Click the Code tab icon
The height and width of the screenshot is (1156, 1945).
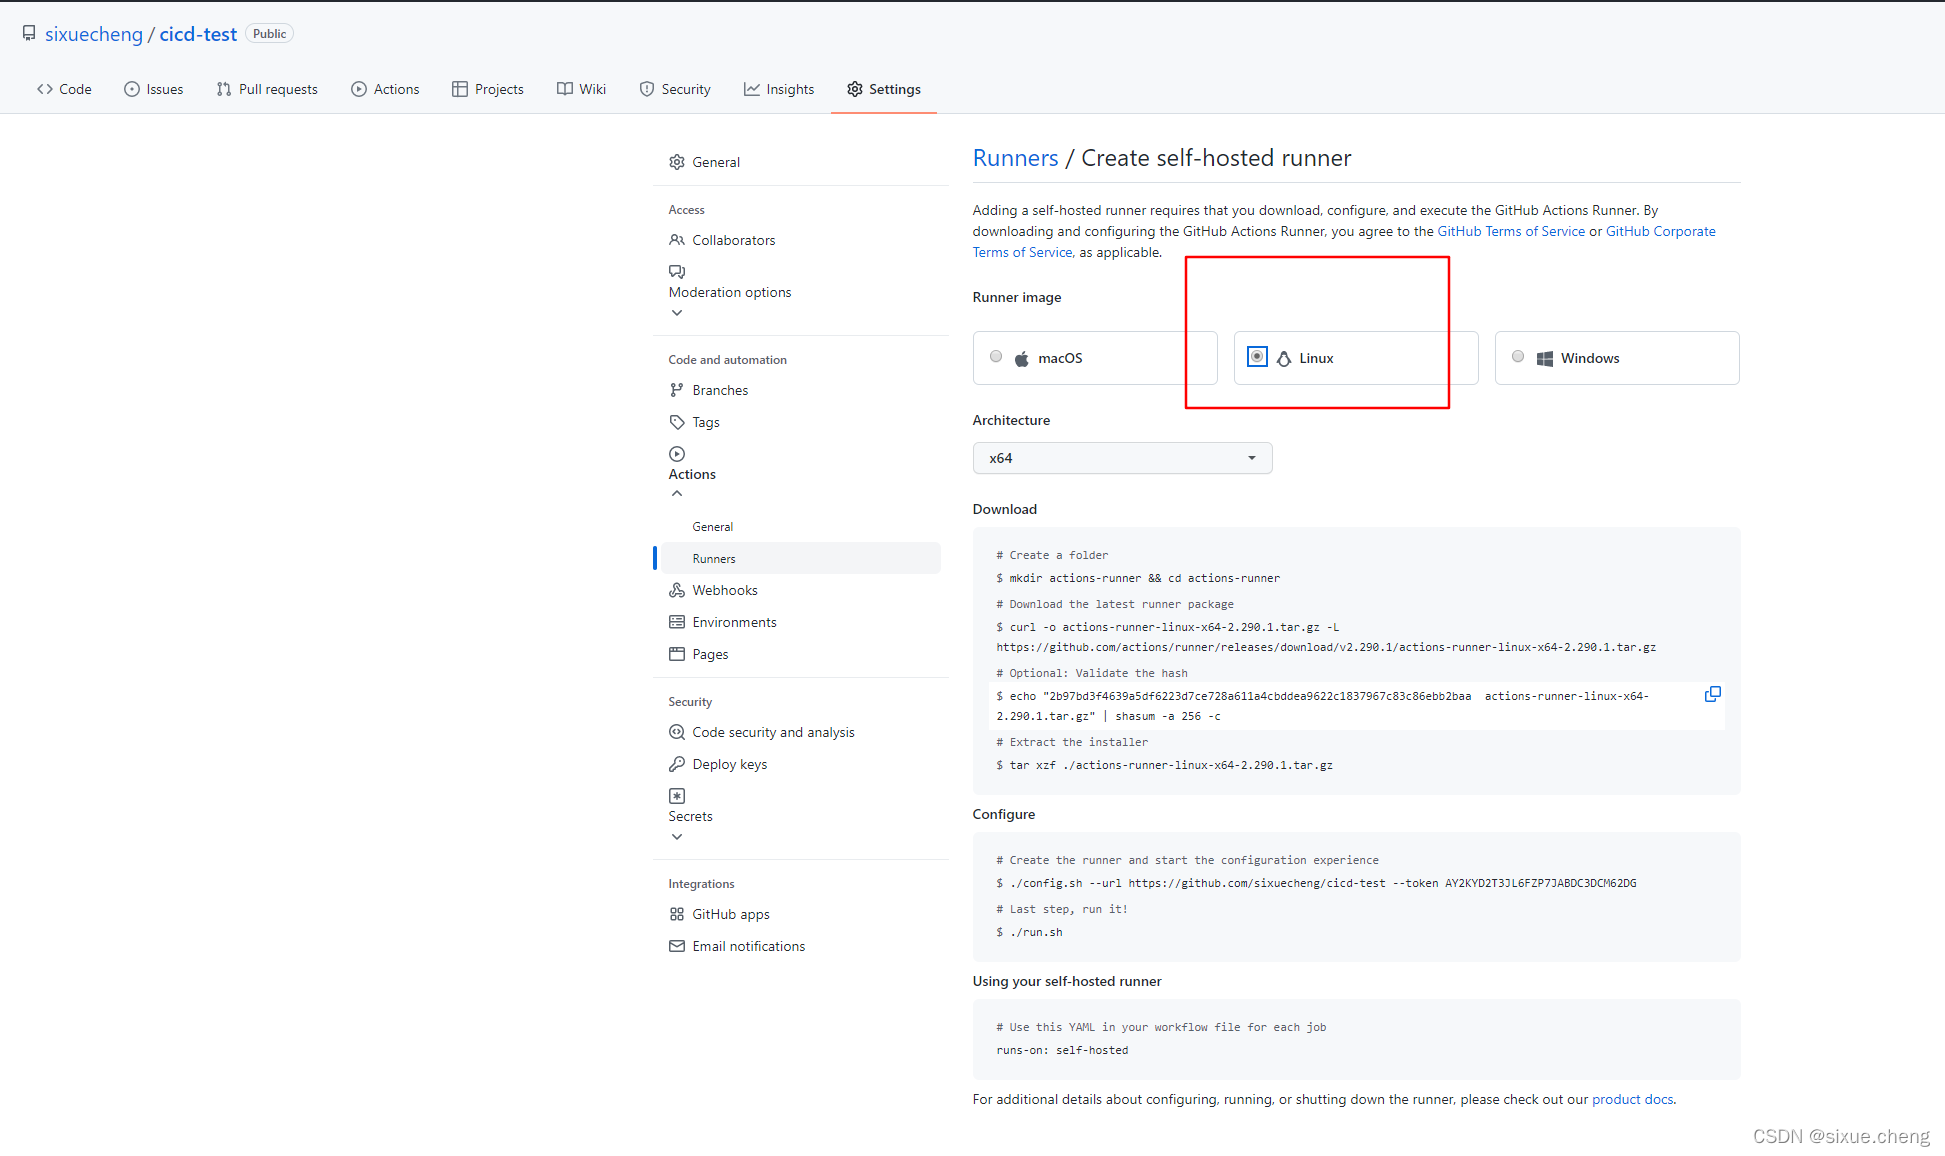click(45, 89)
